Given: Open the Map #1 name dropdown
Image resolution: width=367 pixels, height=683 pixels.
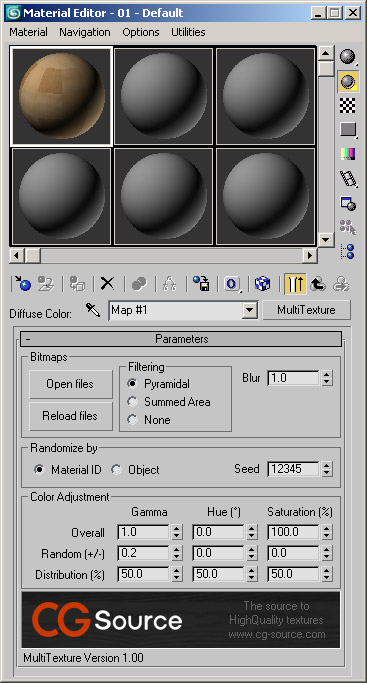Looking at the screenshot, I should [249, 311].
